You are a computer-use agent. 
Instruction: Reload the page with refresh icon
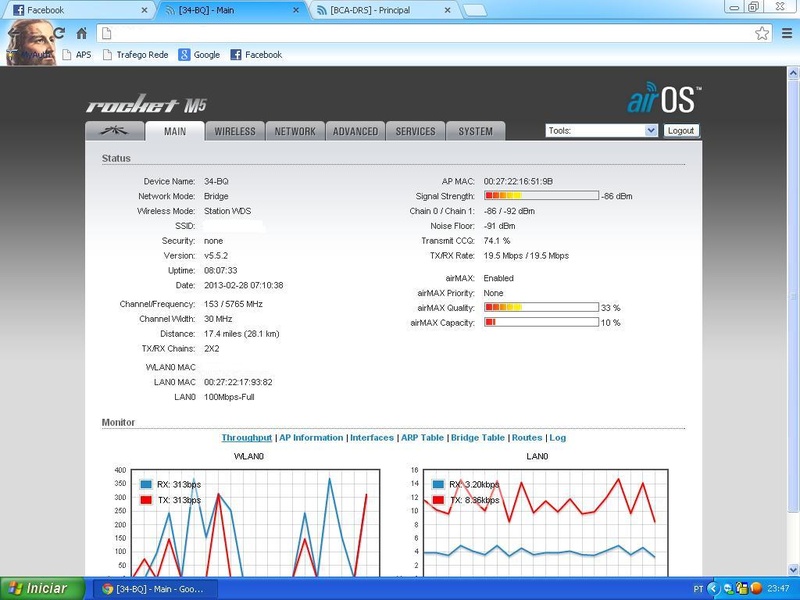click(59, 33)
